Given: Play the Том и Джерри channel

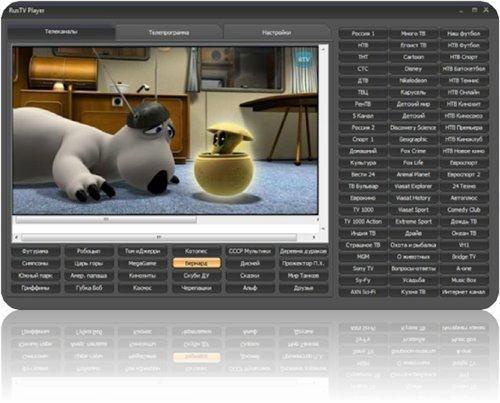Looking at the screenshot, I should point(142,251).
